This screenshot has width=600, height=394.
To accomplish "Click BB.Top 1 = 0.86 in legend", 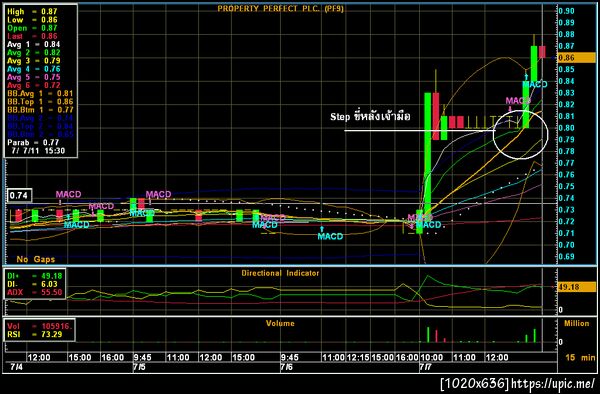I will pyautogui.click(x=40, y=102).
